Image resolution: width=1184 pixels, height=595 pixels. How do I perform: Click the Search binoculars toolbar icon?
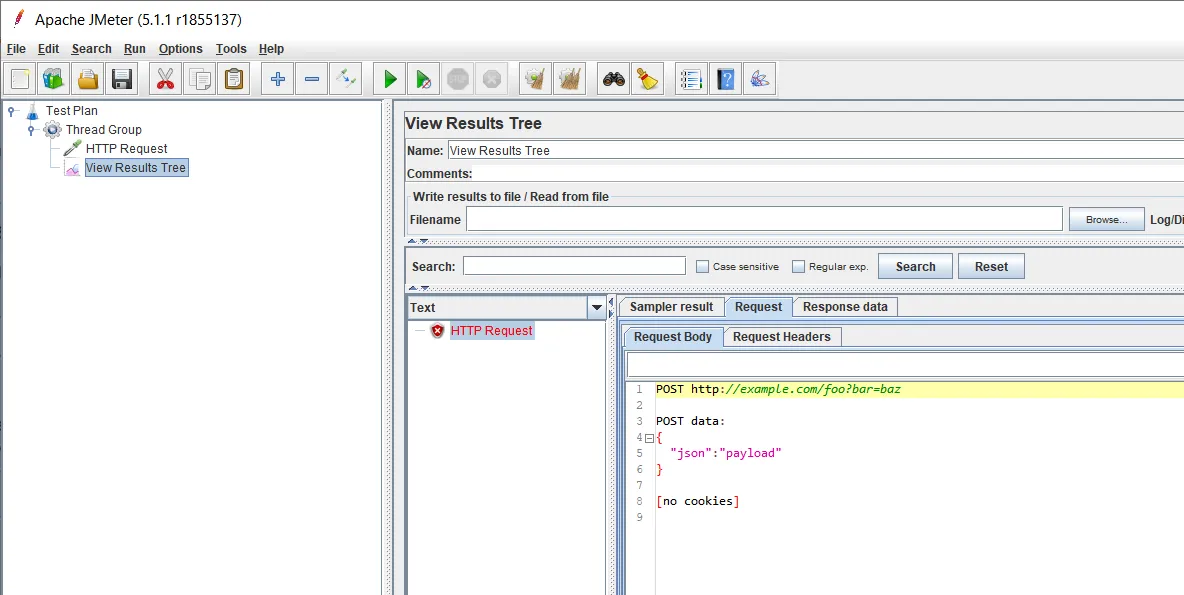pos(614,79)
